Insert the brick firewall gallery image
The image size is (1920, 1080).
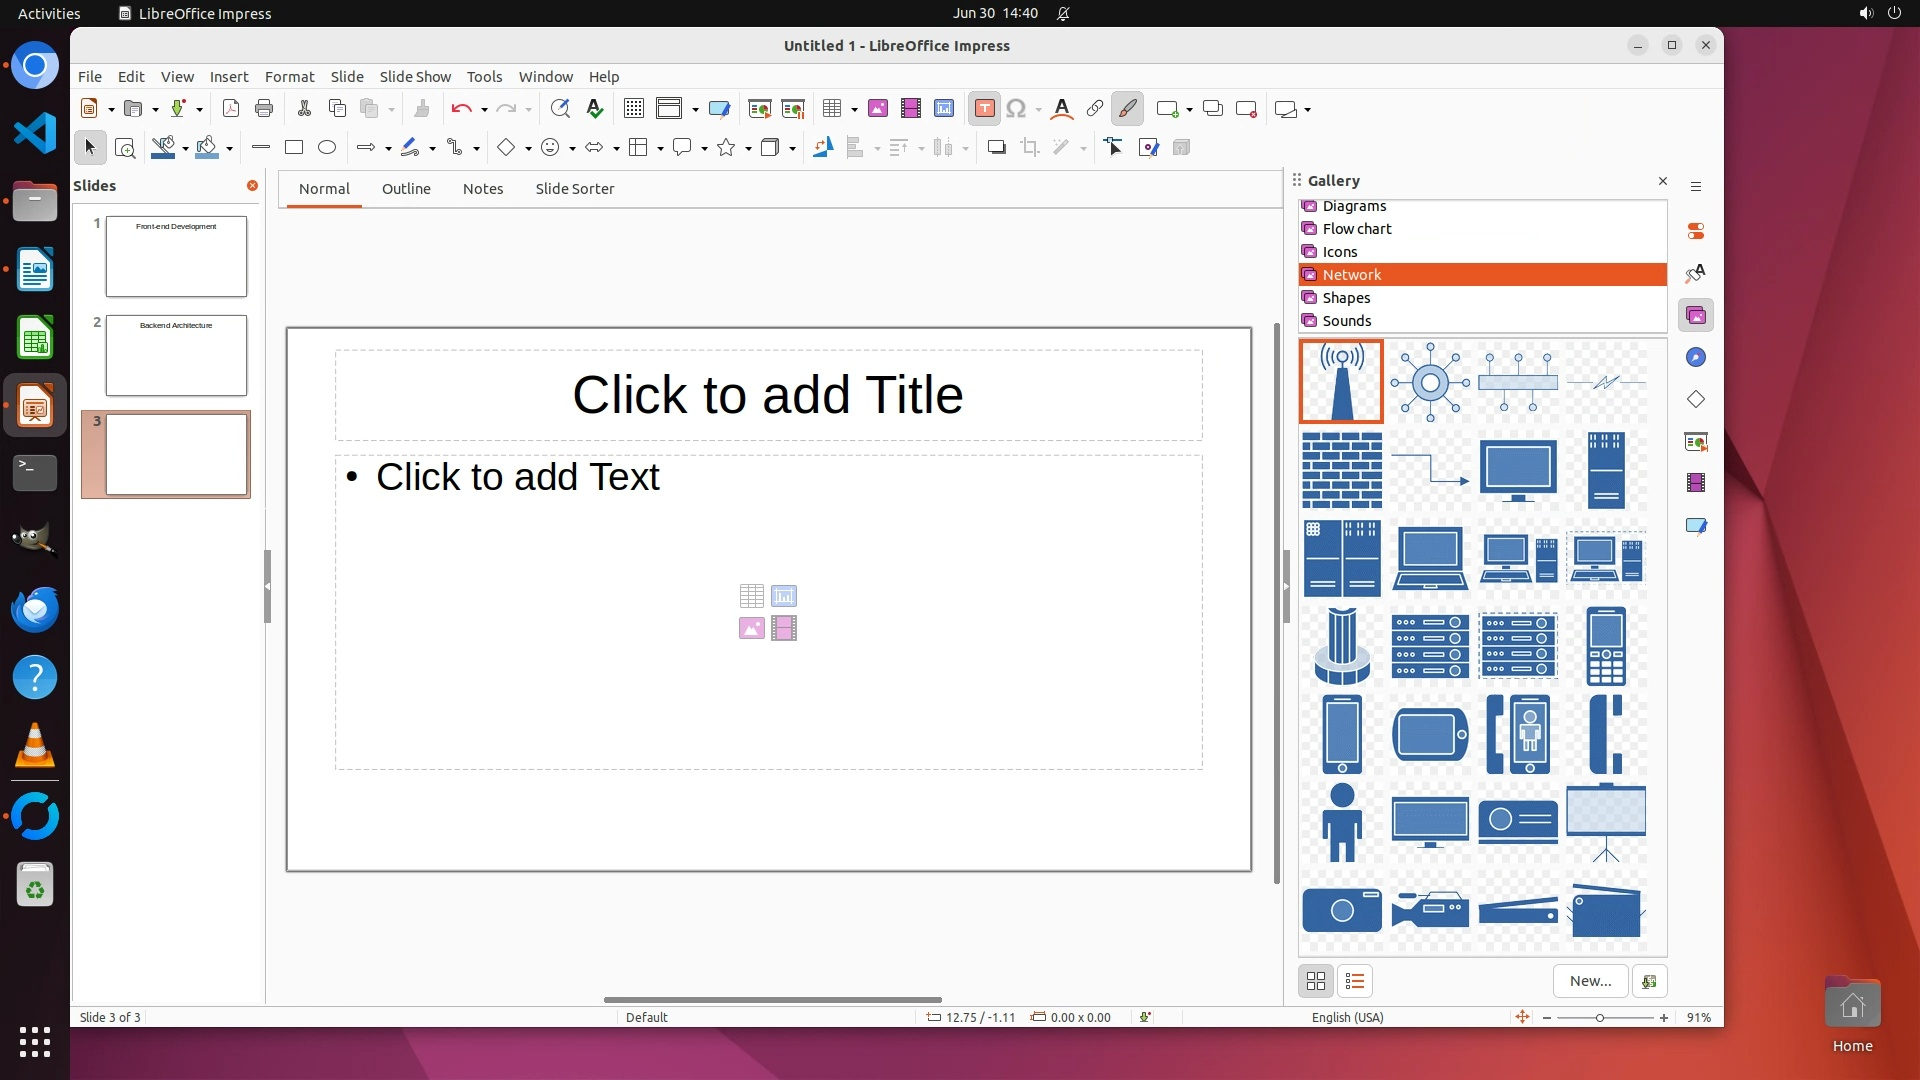point(1341,470)
